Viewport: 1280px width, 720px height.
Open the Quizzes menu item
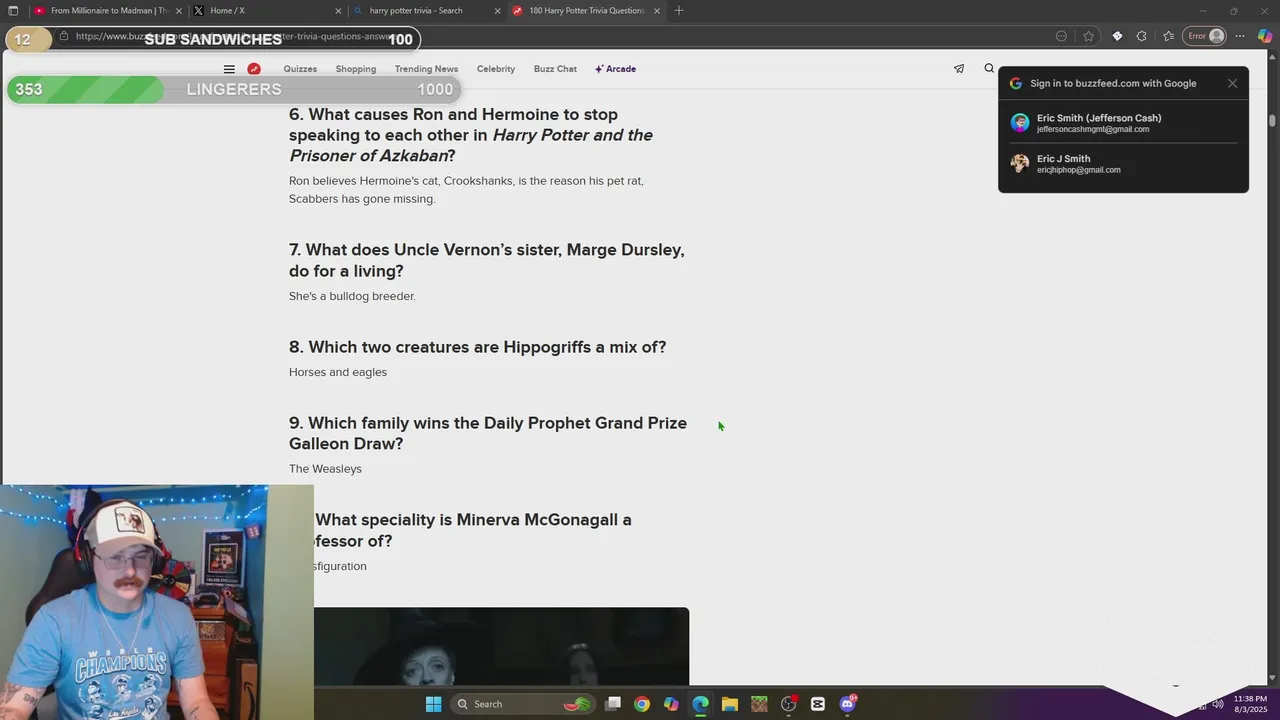click(300, 69)
